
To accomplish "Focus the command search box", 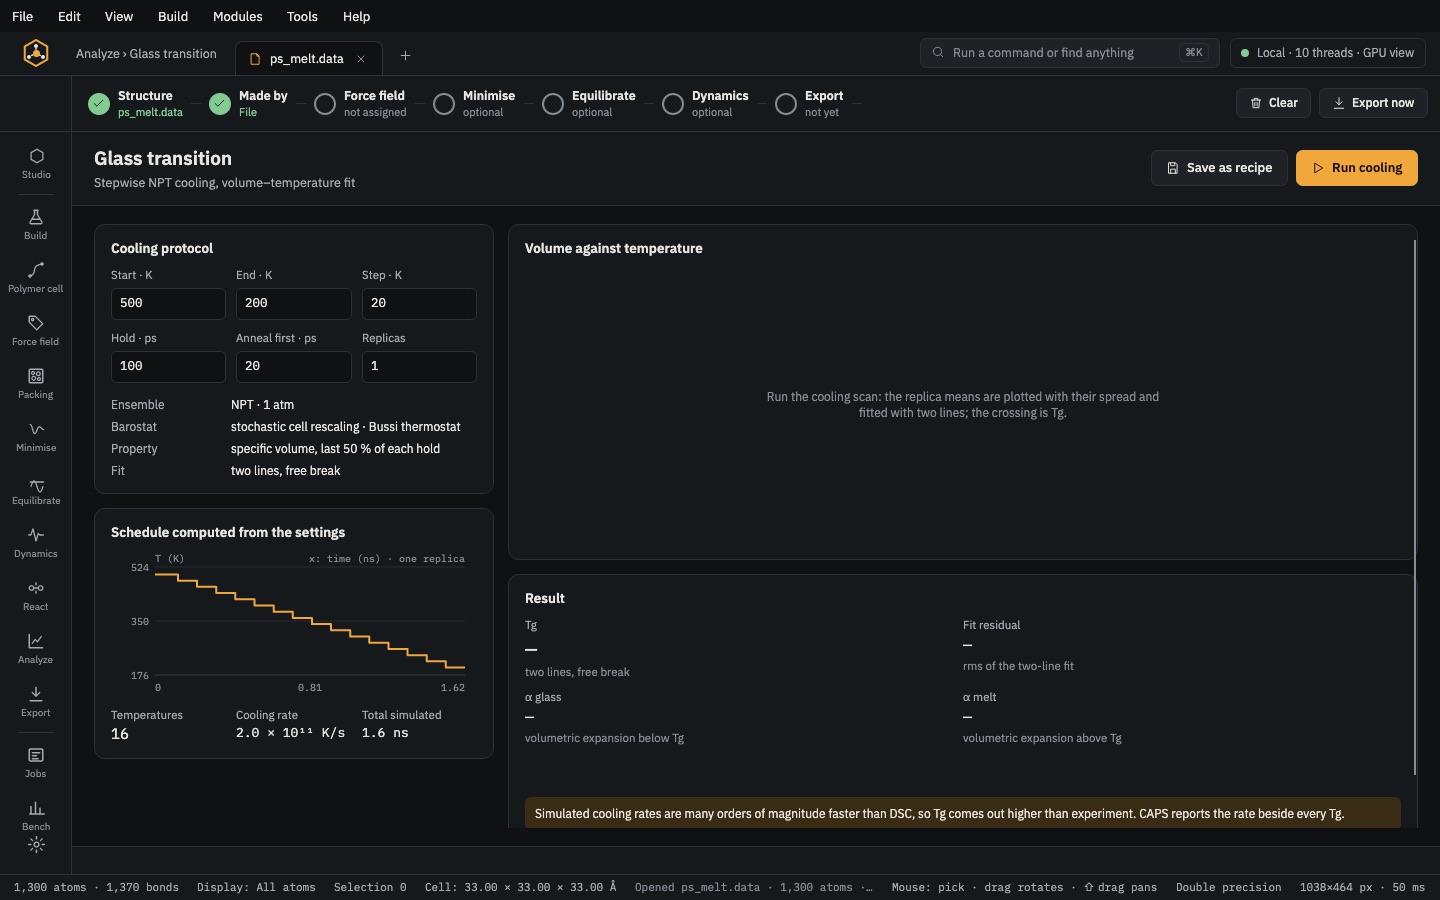I will click(x=1069, y=53).
